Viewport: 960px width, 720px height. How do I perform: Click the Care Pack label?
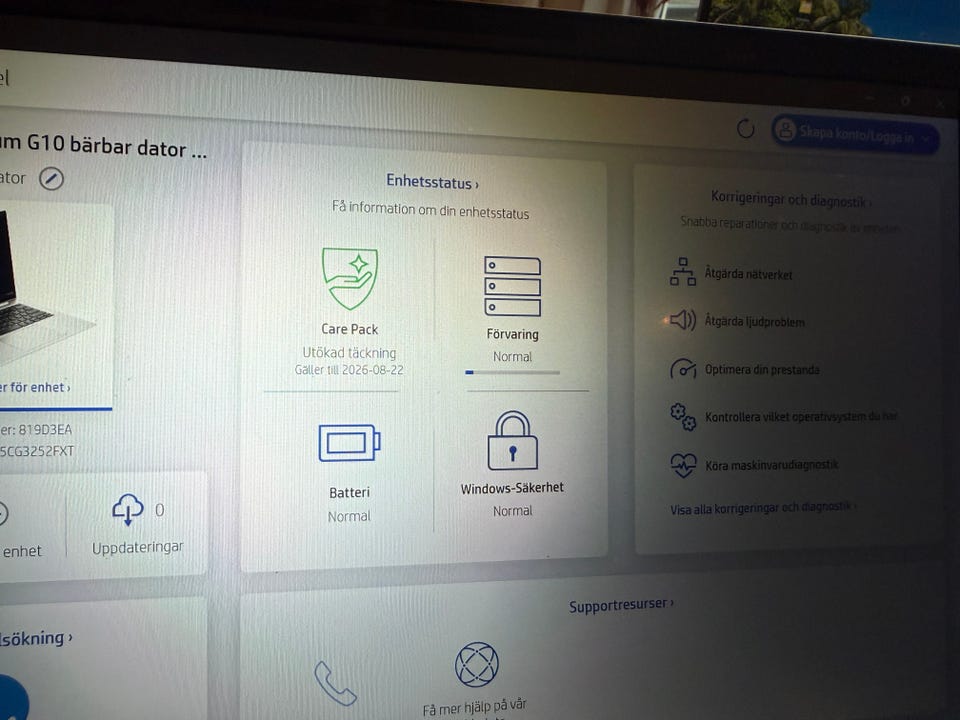pyautogui.click(x=350, y=329)
